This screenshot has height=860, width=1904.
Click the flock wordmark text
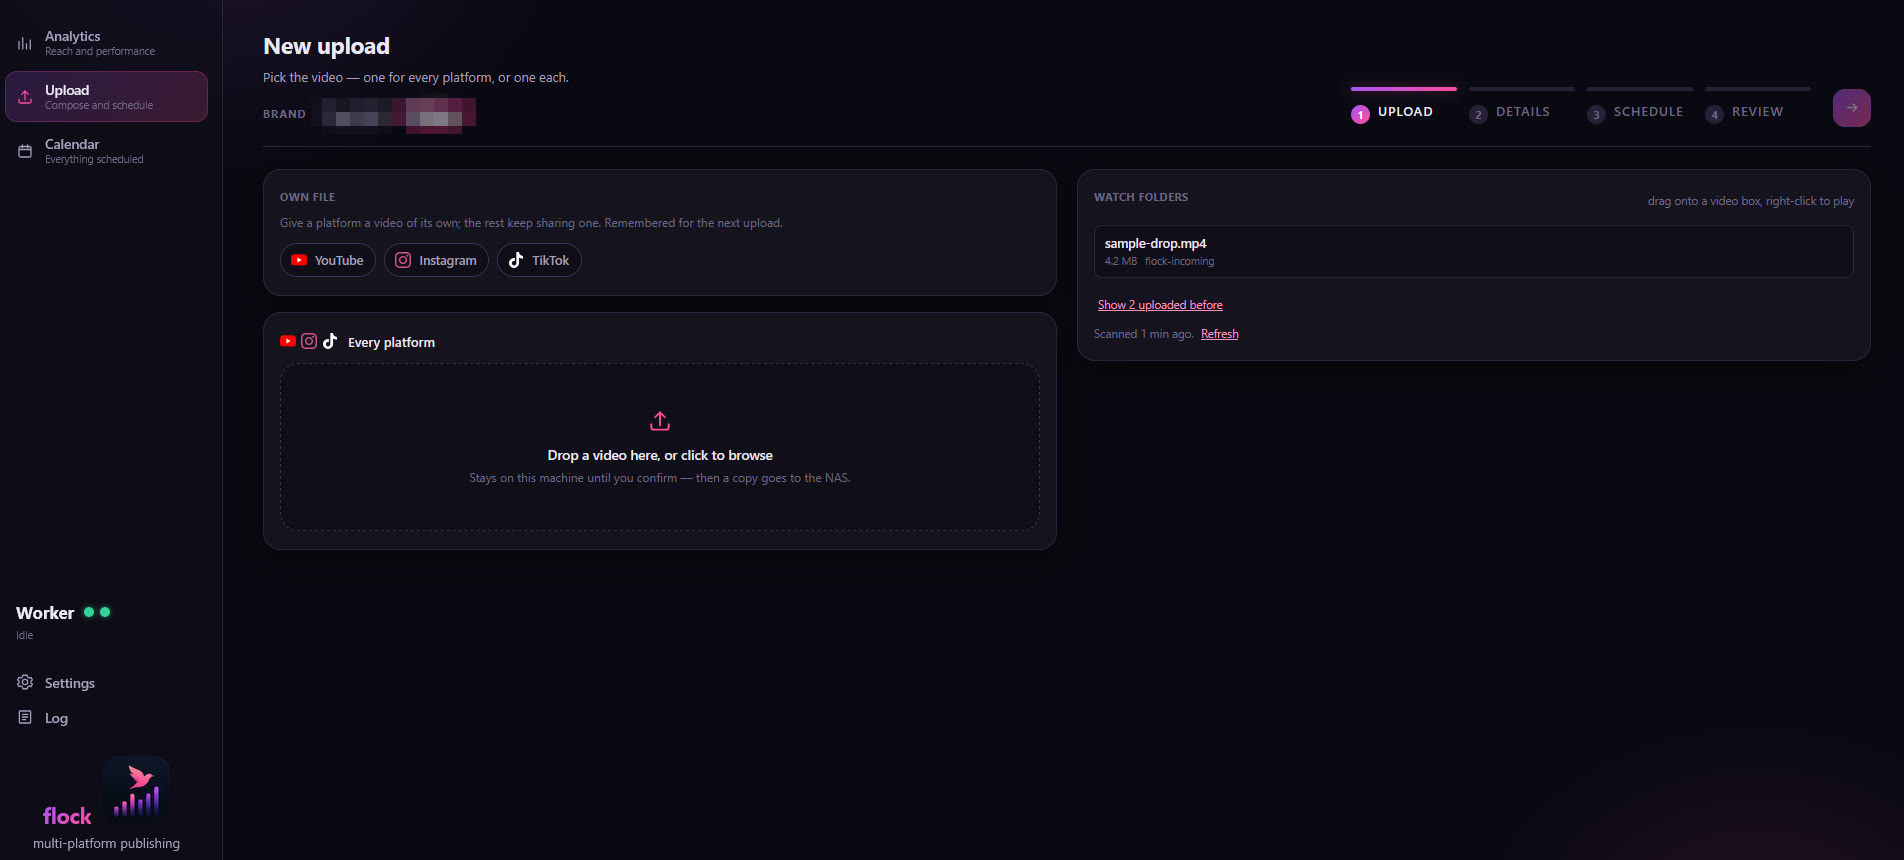tap(67, 816)
